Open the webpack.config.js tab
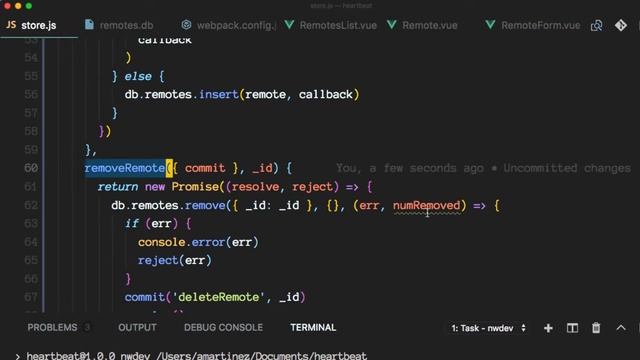The image size is (640, 360). tap(236, 25)
